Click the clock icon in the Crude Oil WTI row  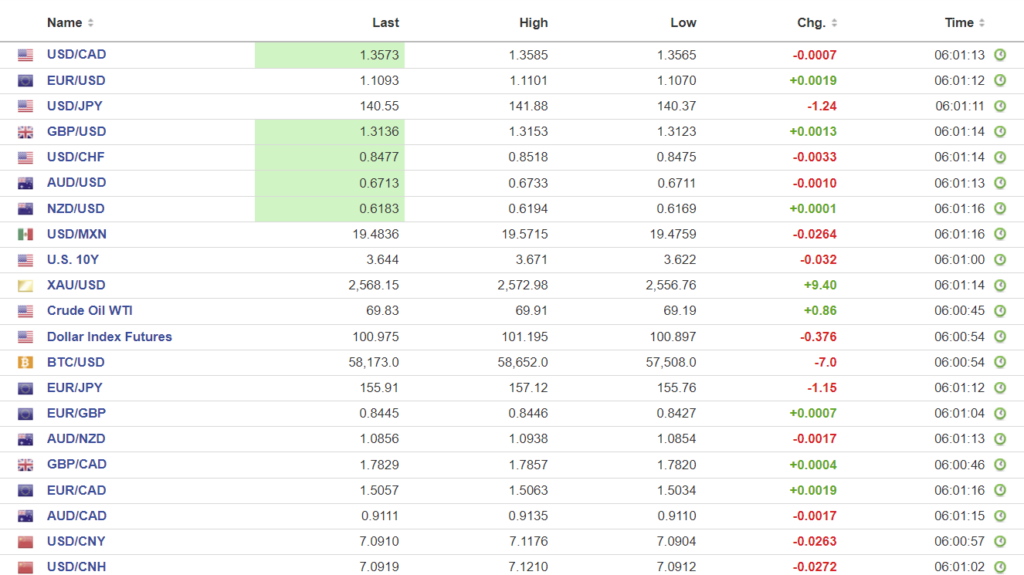click(x=999, y=311)
